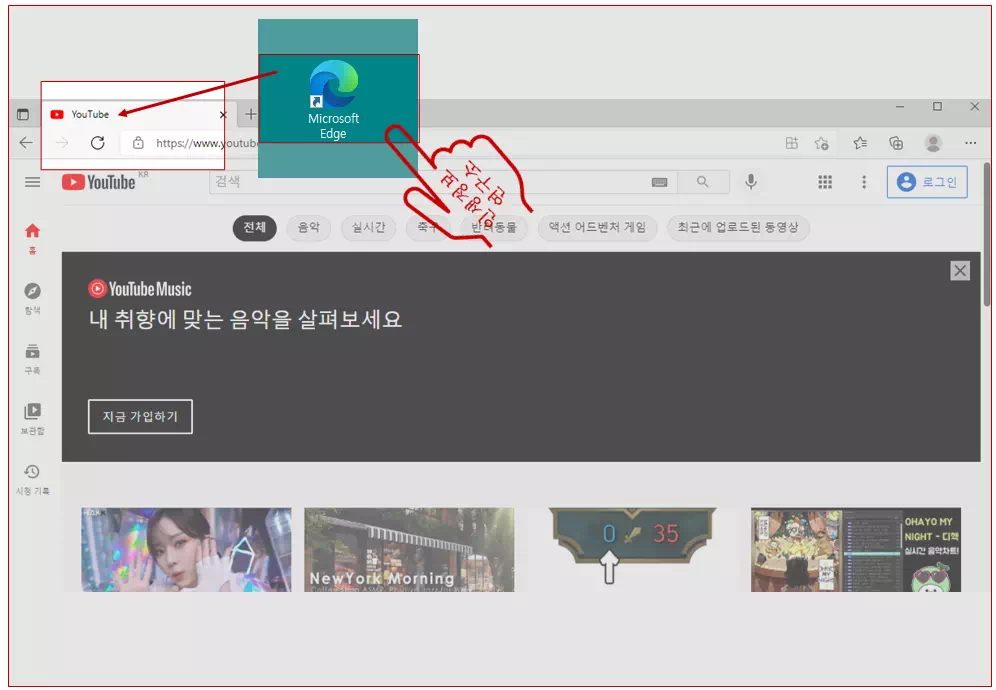Open Library icon in sidebar
The height and width of the screenshot is (690, 996).
pos(32,419)
